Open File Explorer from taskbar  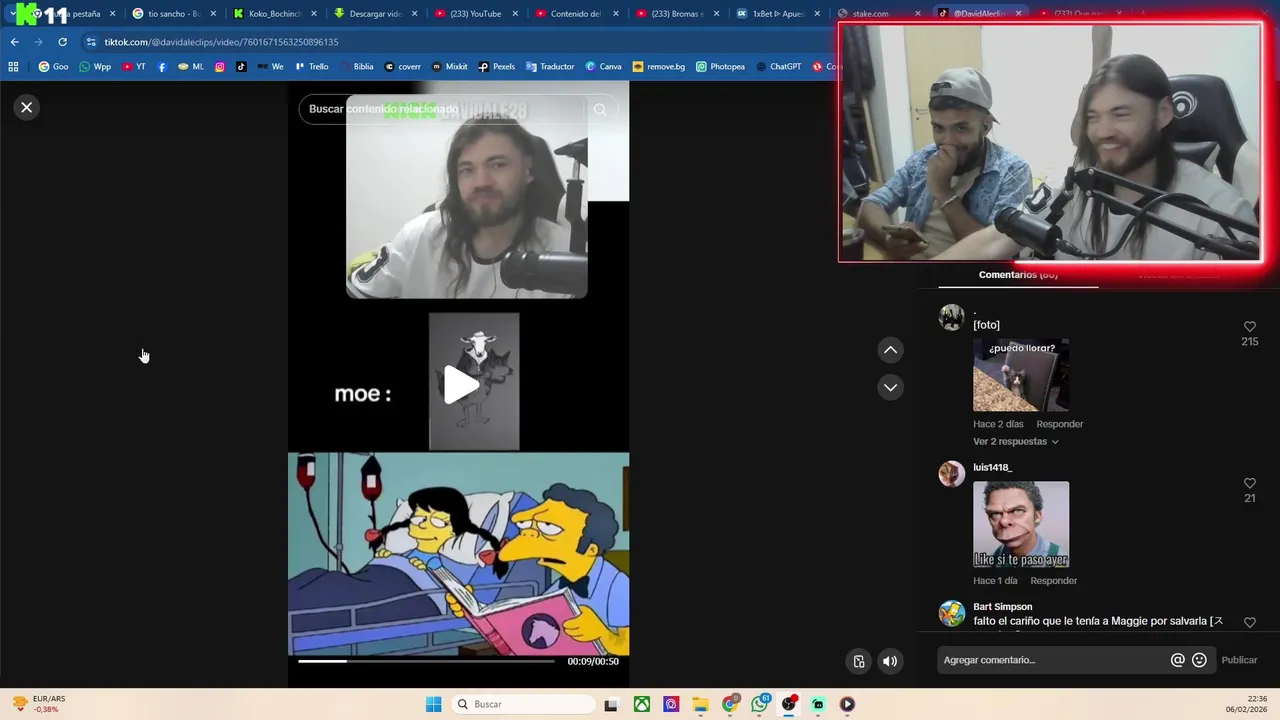point(700,704)
